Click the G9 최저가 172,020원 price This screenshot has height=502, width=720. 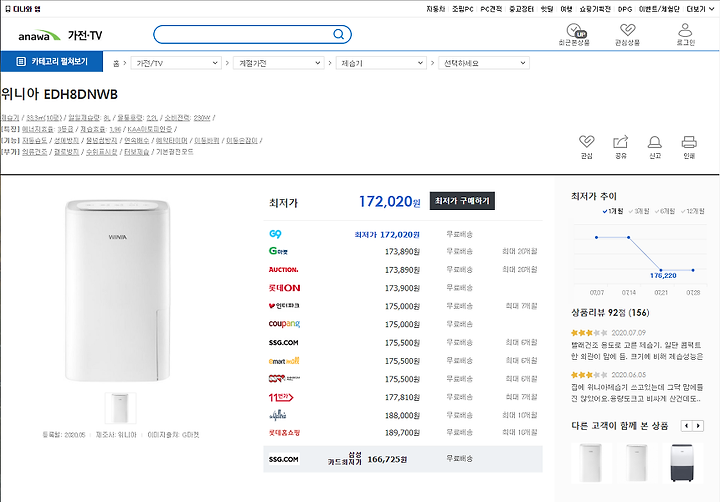[x=387, y=235]
